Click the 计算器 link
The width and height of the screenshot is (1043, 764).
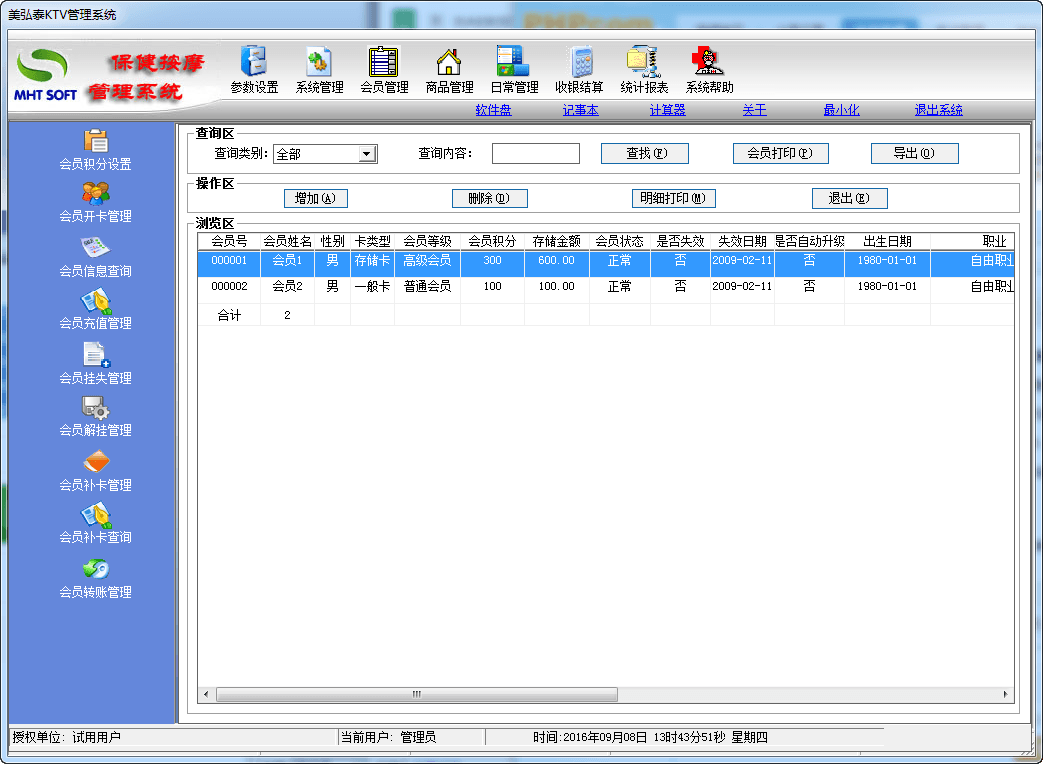pos(667,110)
